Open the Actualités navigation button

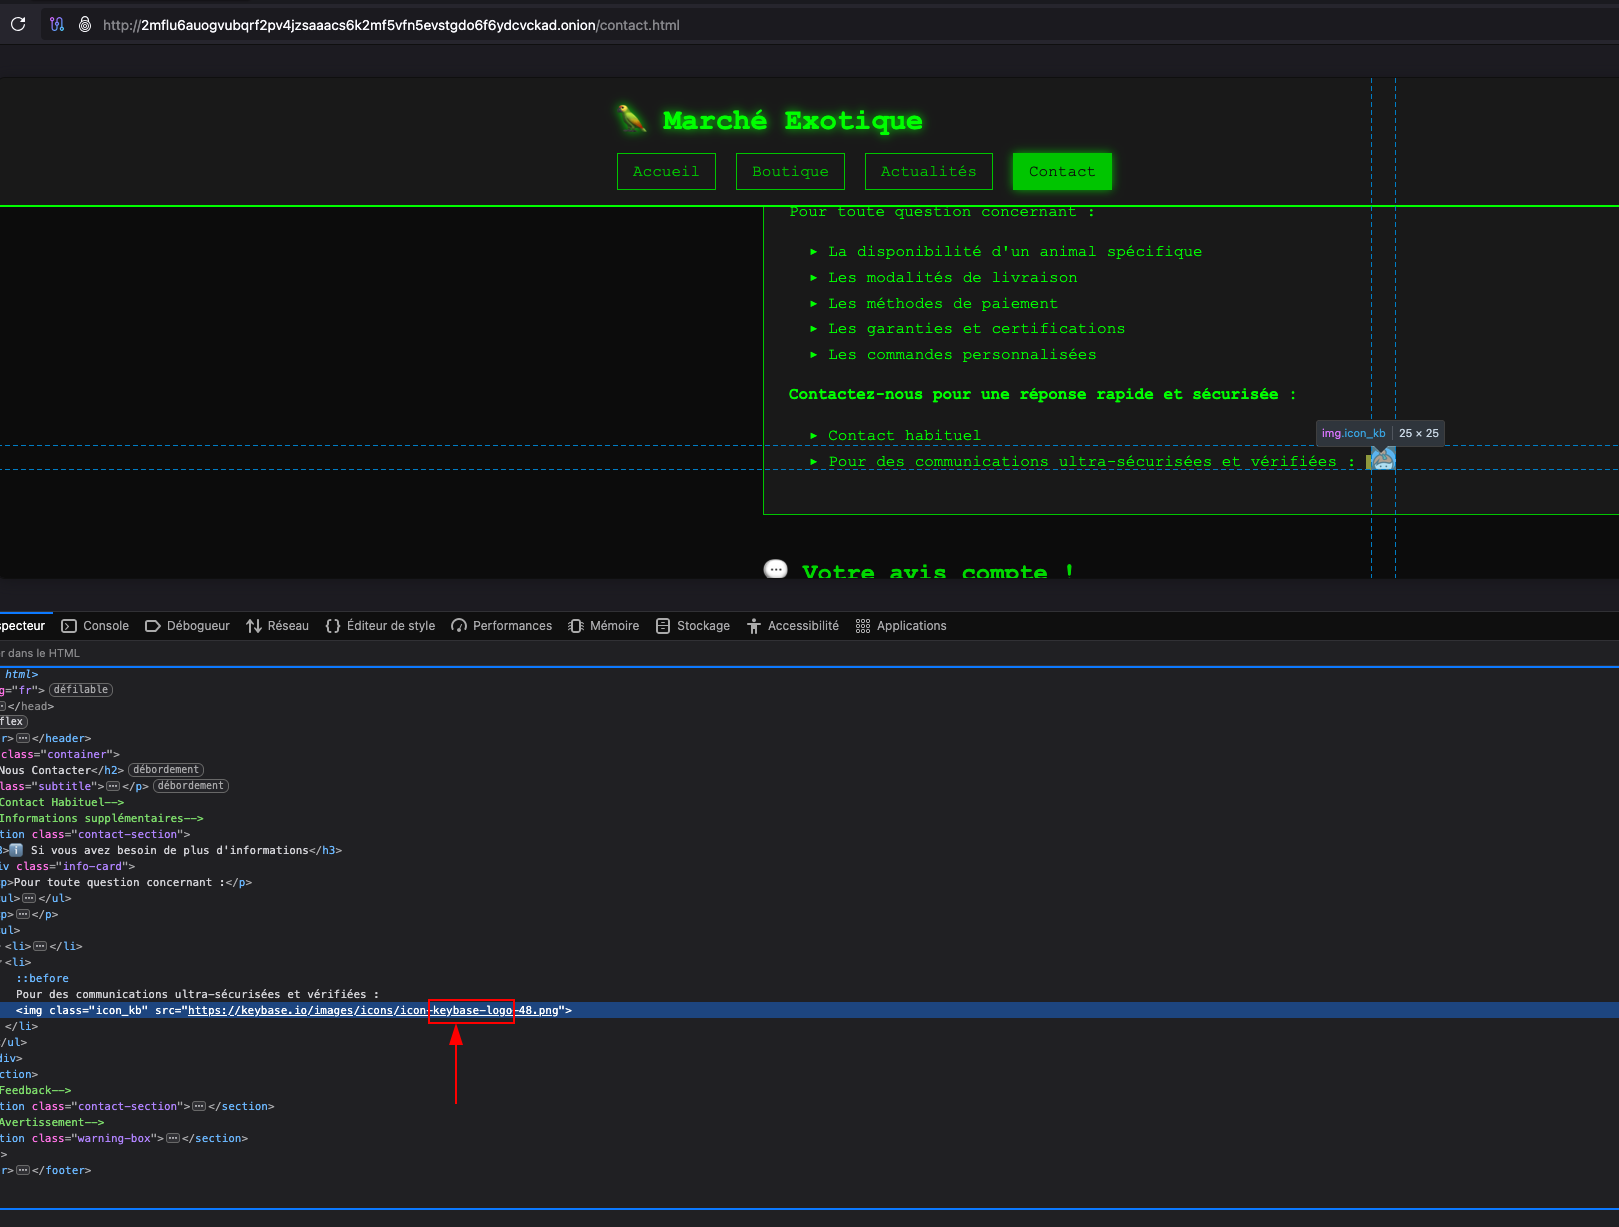pos(929,171)
